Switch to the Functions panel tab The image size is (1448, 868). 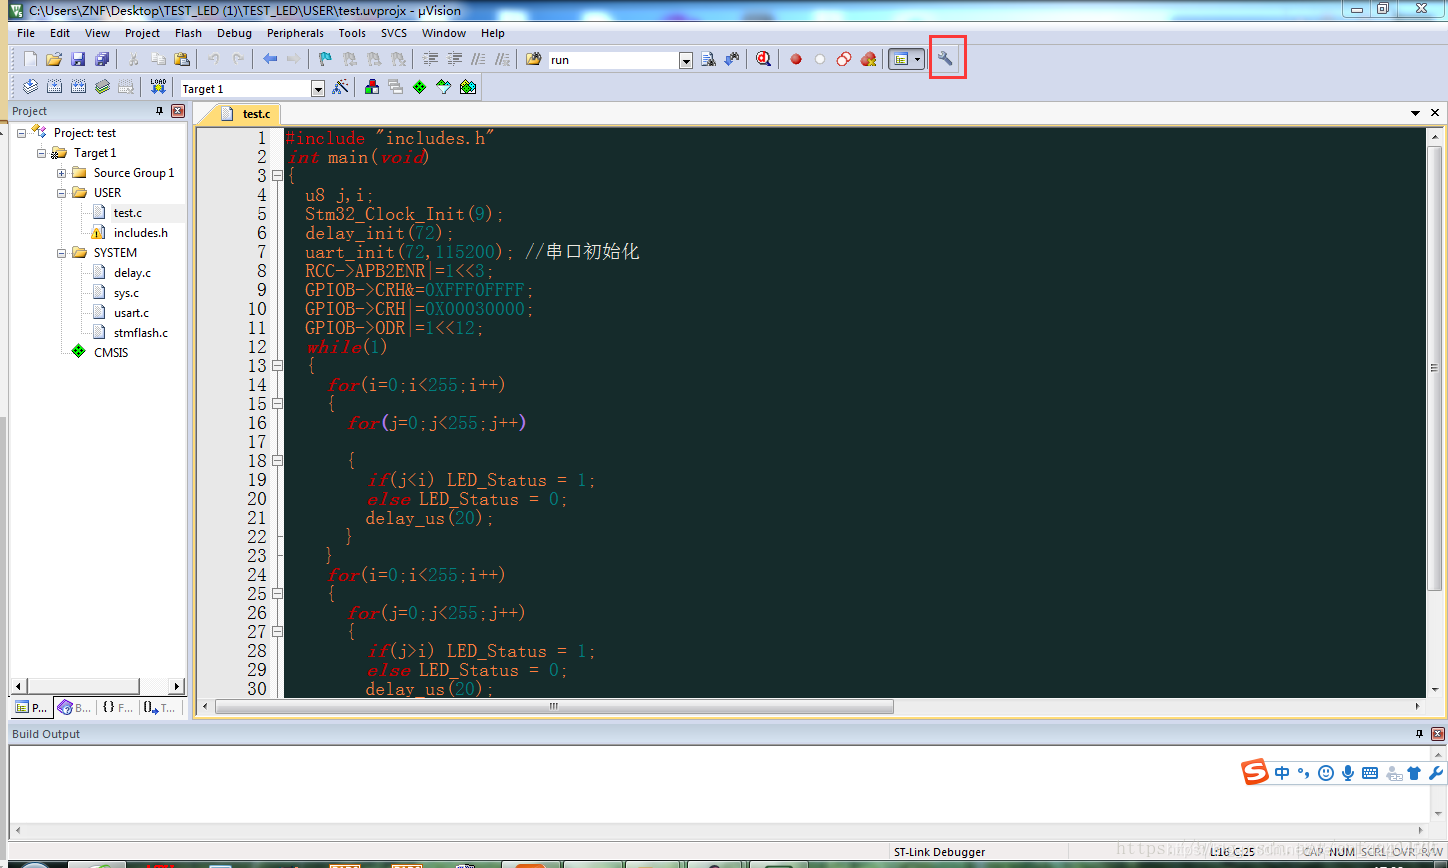(117, 707)
